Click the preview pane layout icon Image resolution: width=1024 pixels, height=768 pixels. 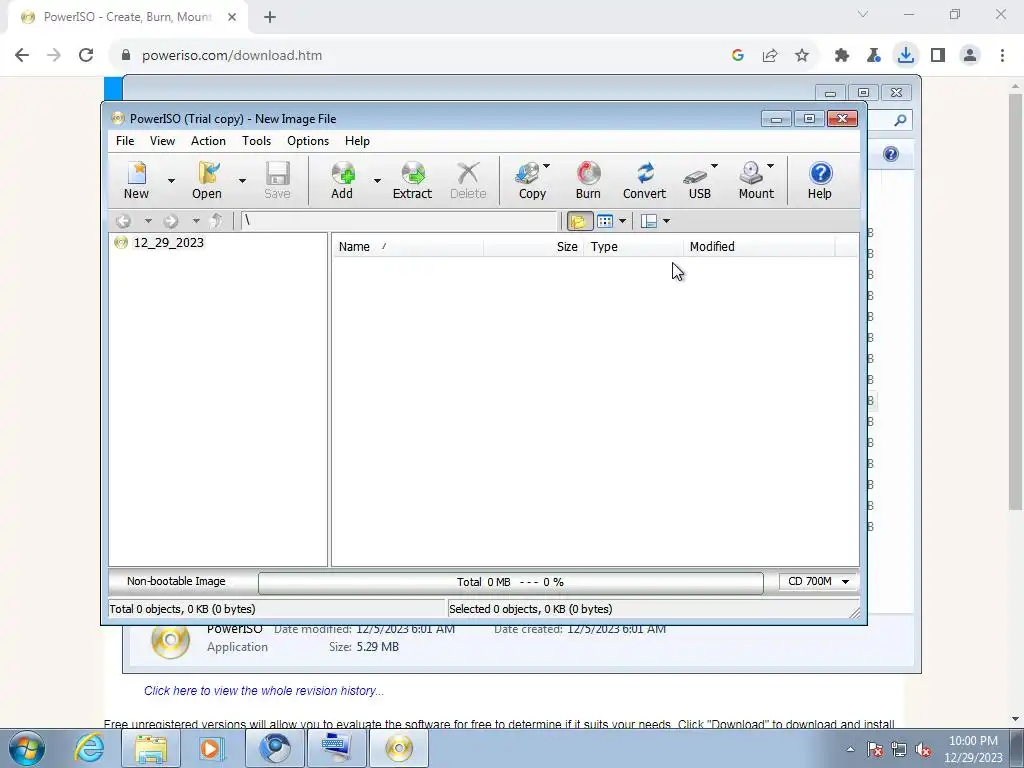[x=649, y=221]
